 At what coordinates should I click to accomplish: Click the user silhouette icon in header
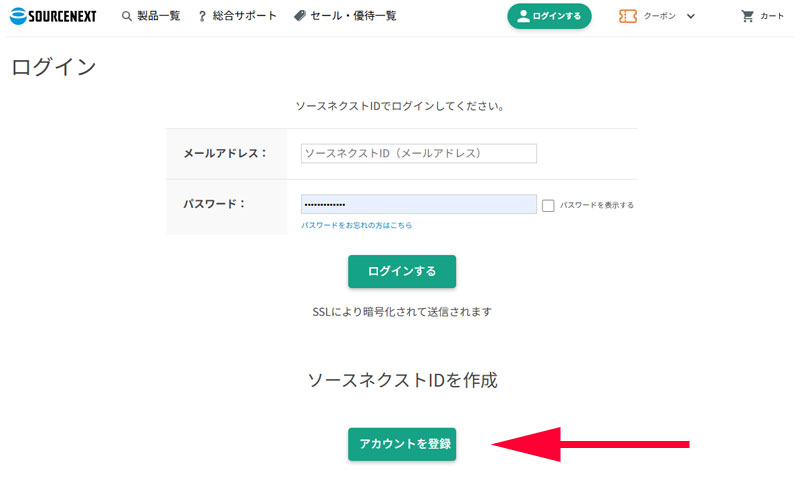523,16
